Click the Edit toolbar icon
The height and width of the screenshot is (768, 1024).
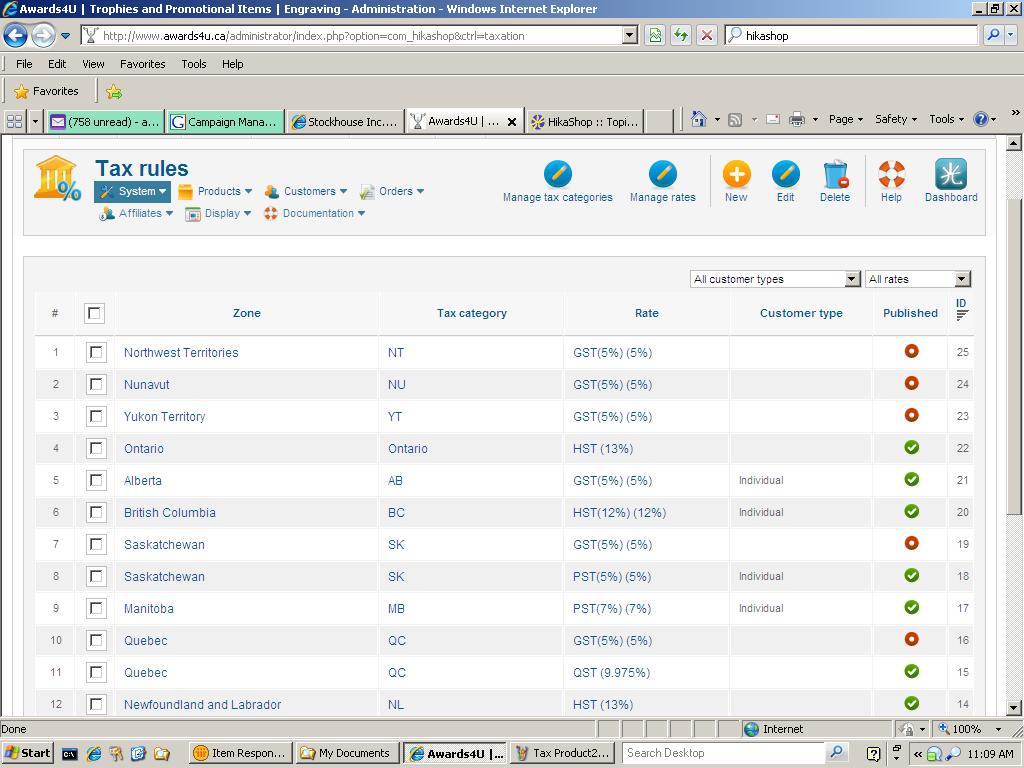point(785,175)
